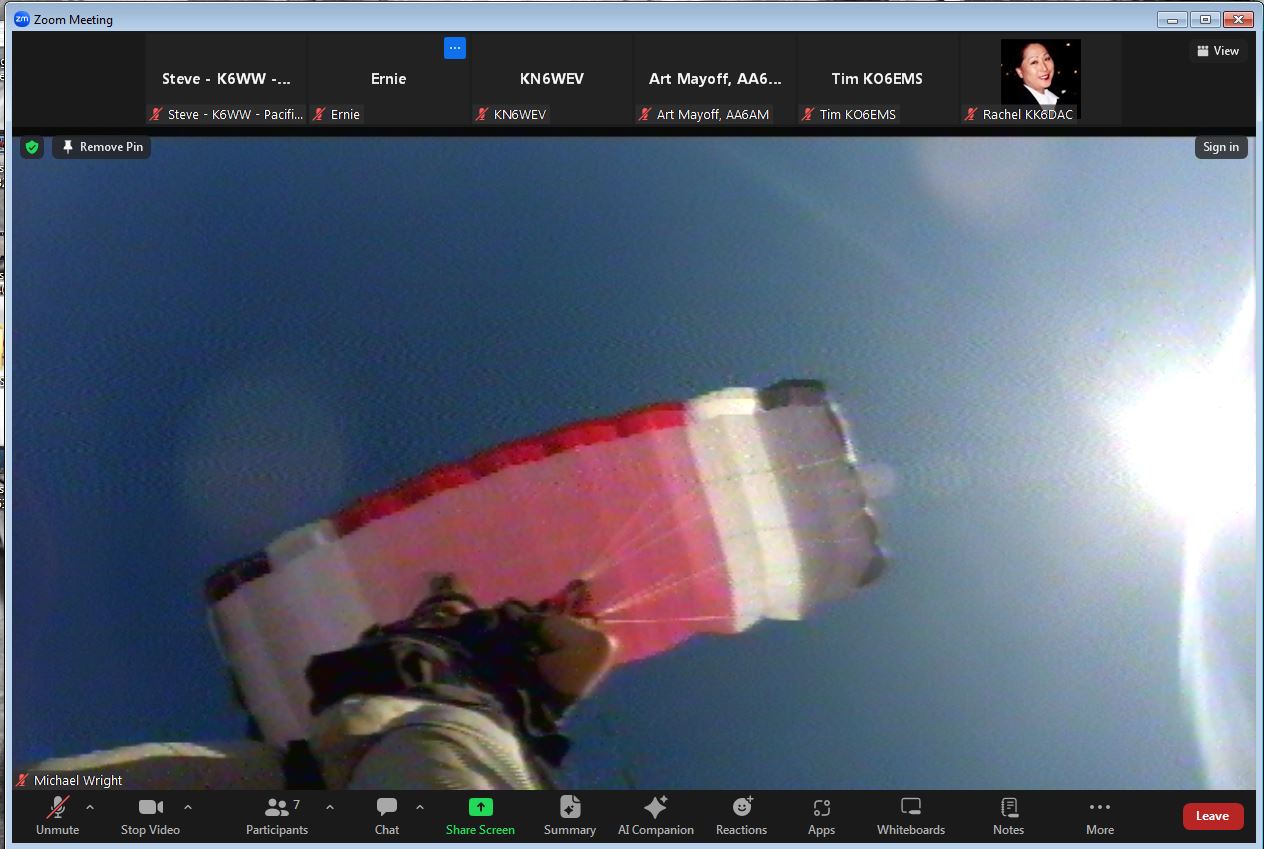The height and width of the screenshot is (849, 1264).
Task: Open the Reactions menu
Action: click(741, 815)
